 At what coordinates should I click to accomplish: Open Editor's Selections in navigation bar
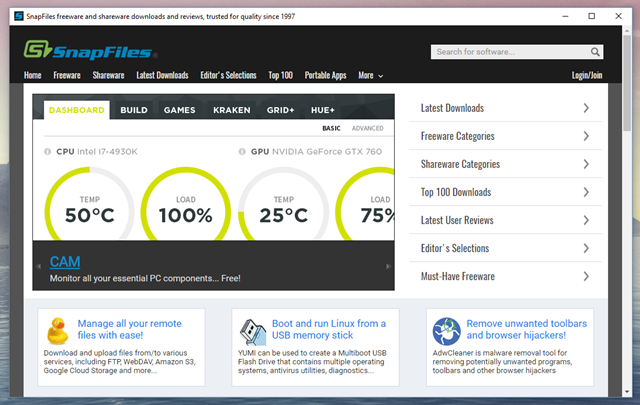pyautogui.click(x=228, y=76)
